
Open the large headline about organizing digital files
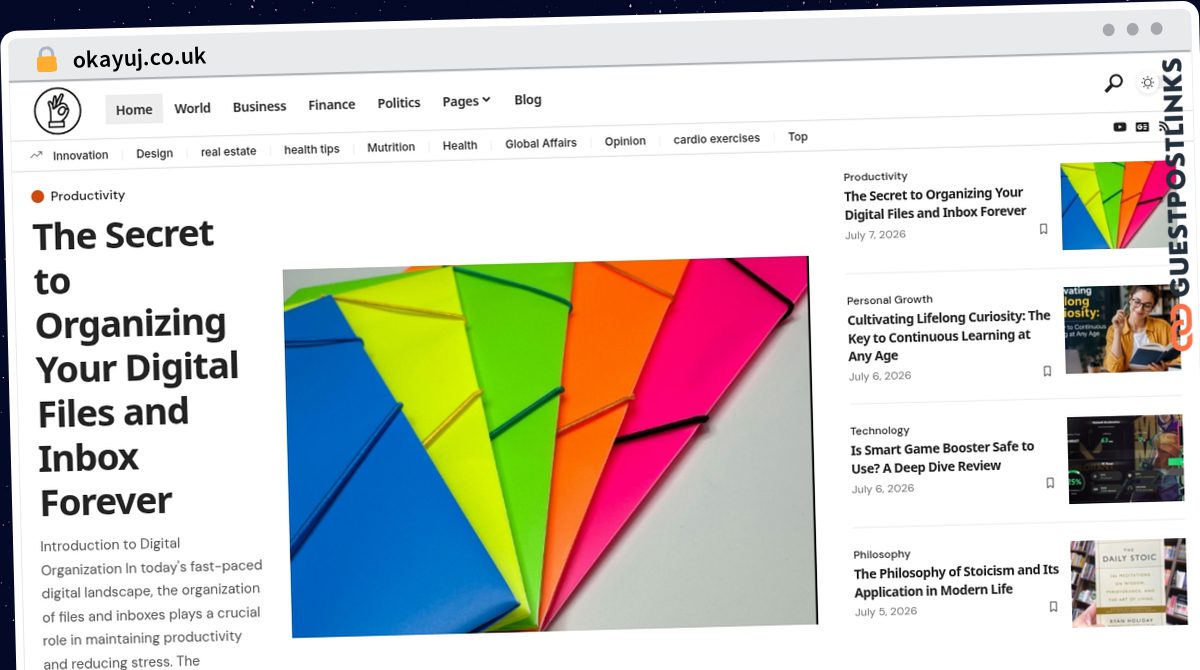(x=137, y=368)
